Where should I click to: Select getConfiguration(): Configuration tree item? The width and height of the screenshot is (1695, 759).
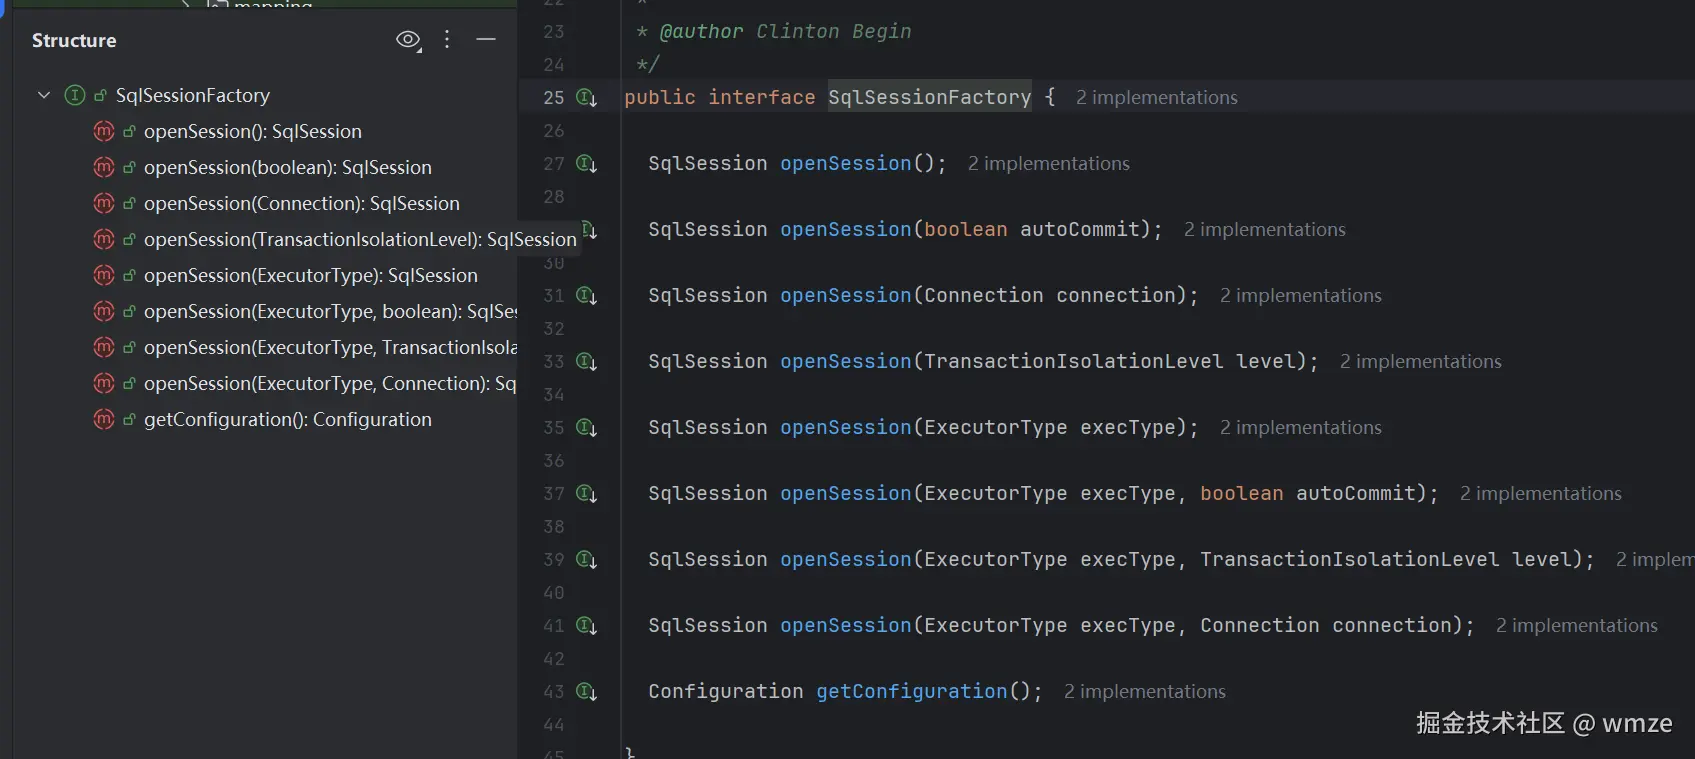tap(288, 419)
